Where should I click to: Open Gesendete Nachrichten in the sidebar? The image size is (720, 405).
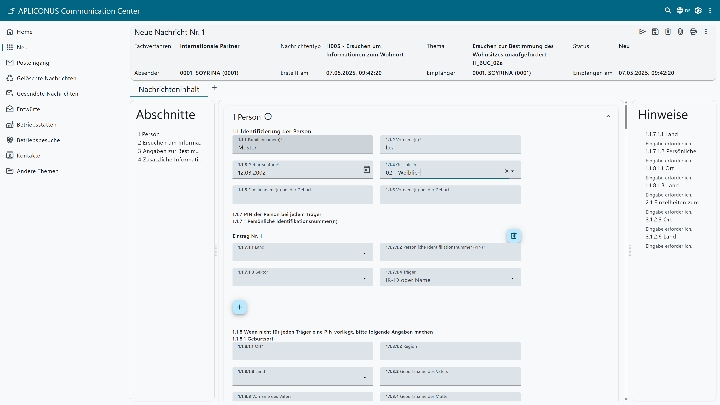[47, 93]
